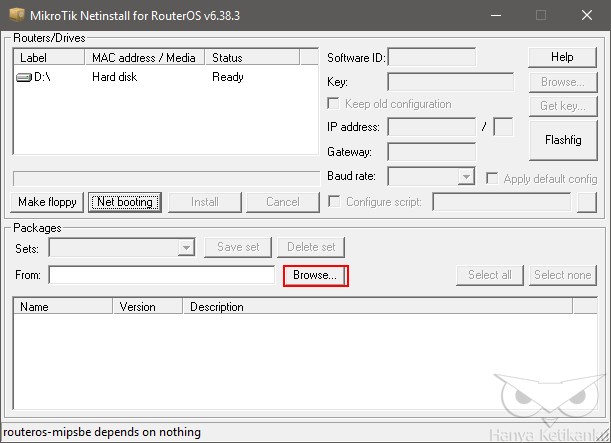Expand the Sets combo box

186,247
